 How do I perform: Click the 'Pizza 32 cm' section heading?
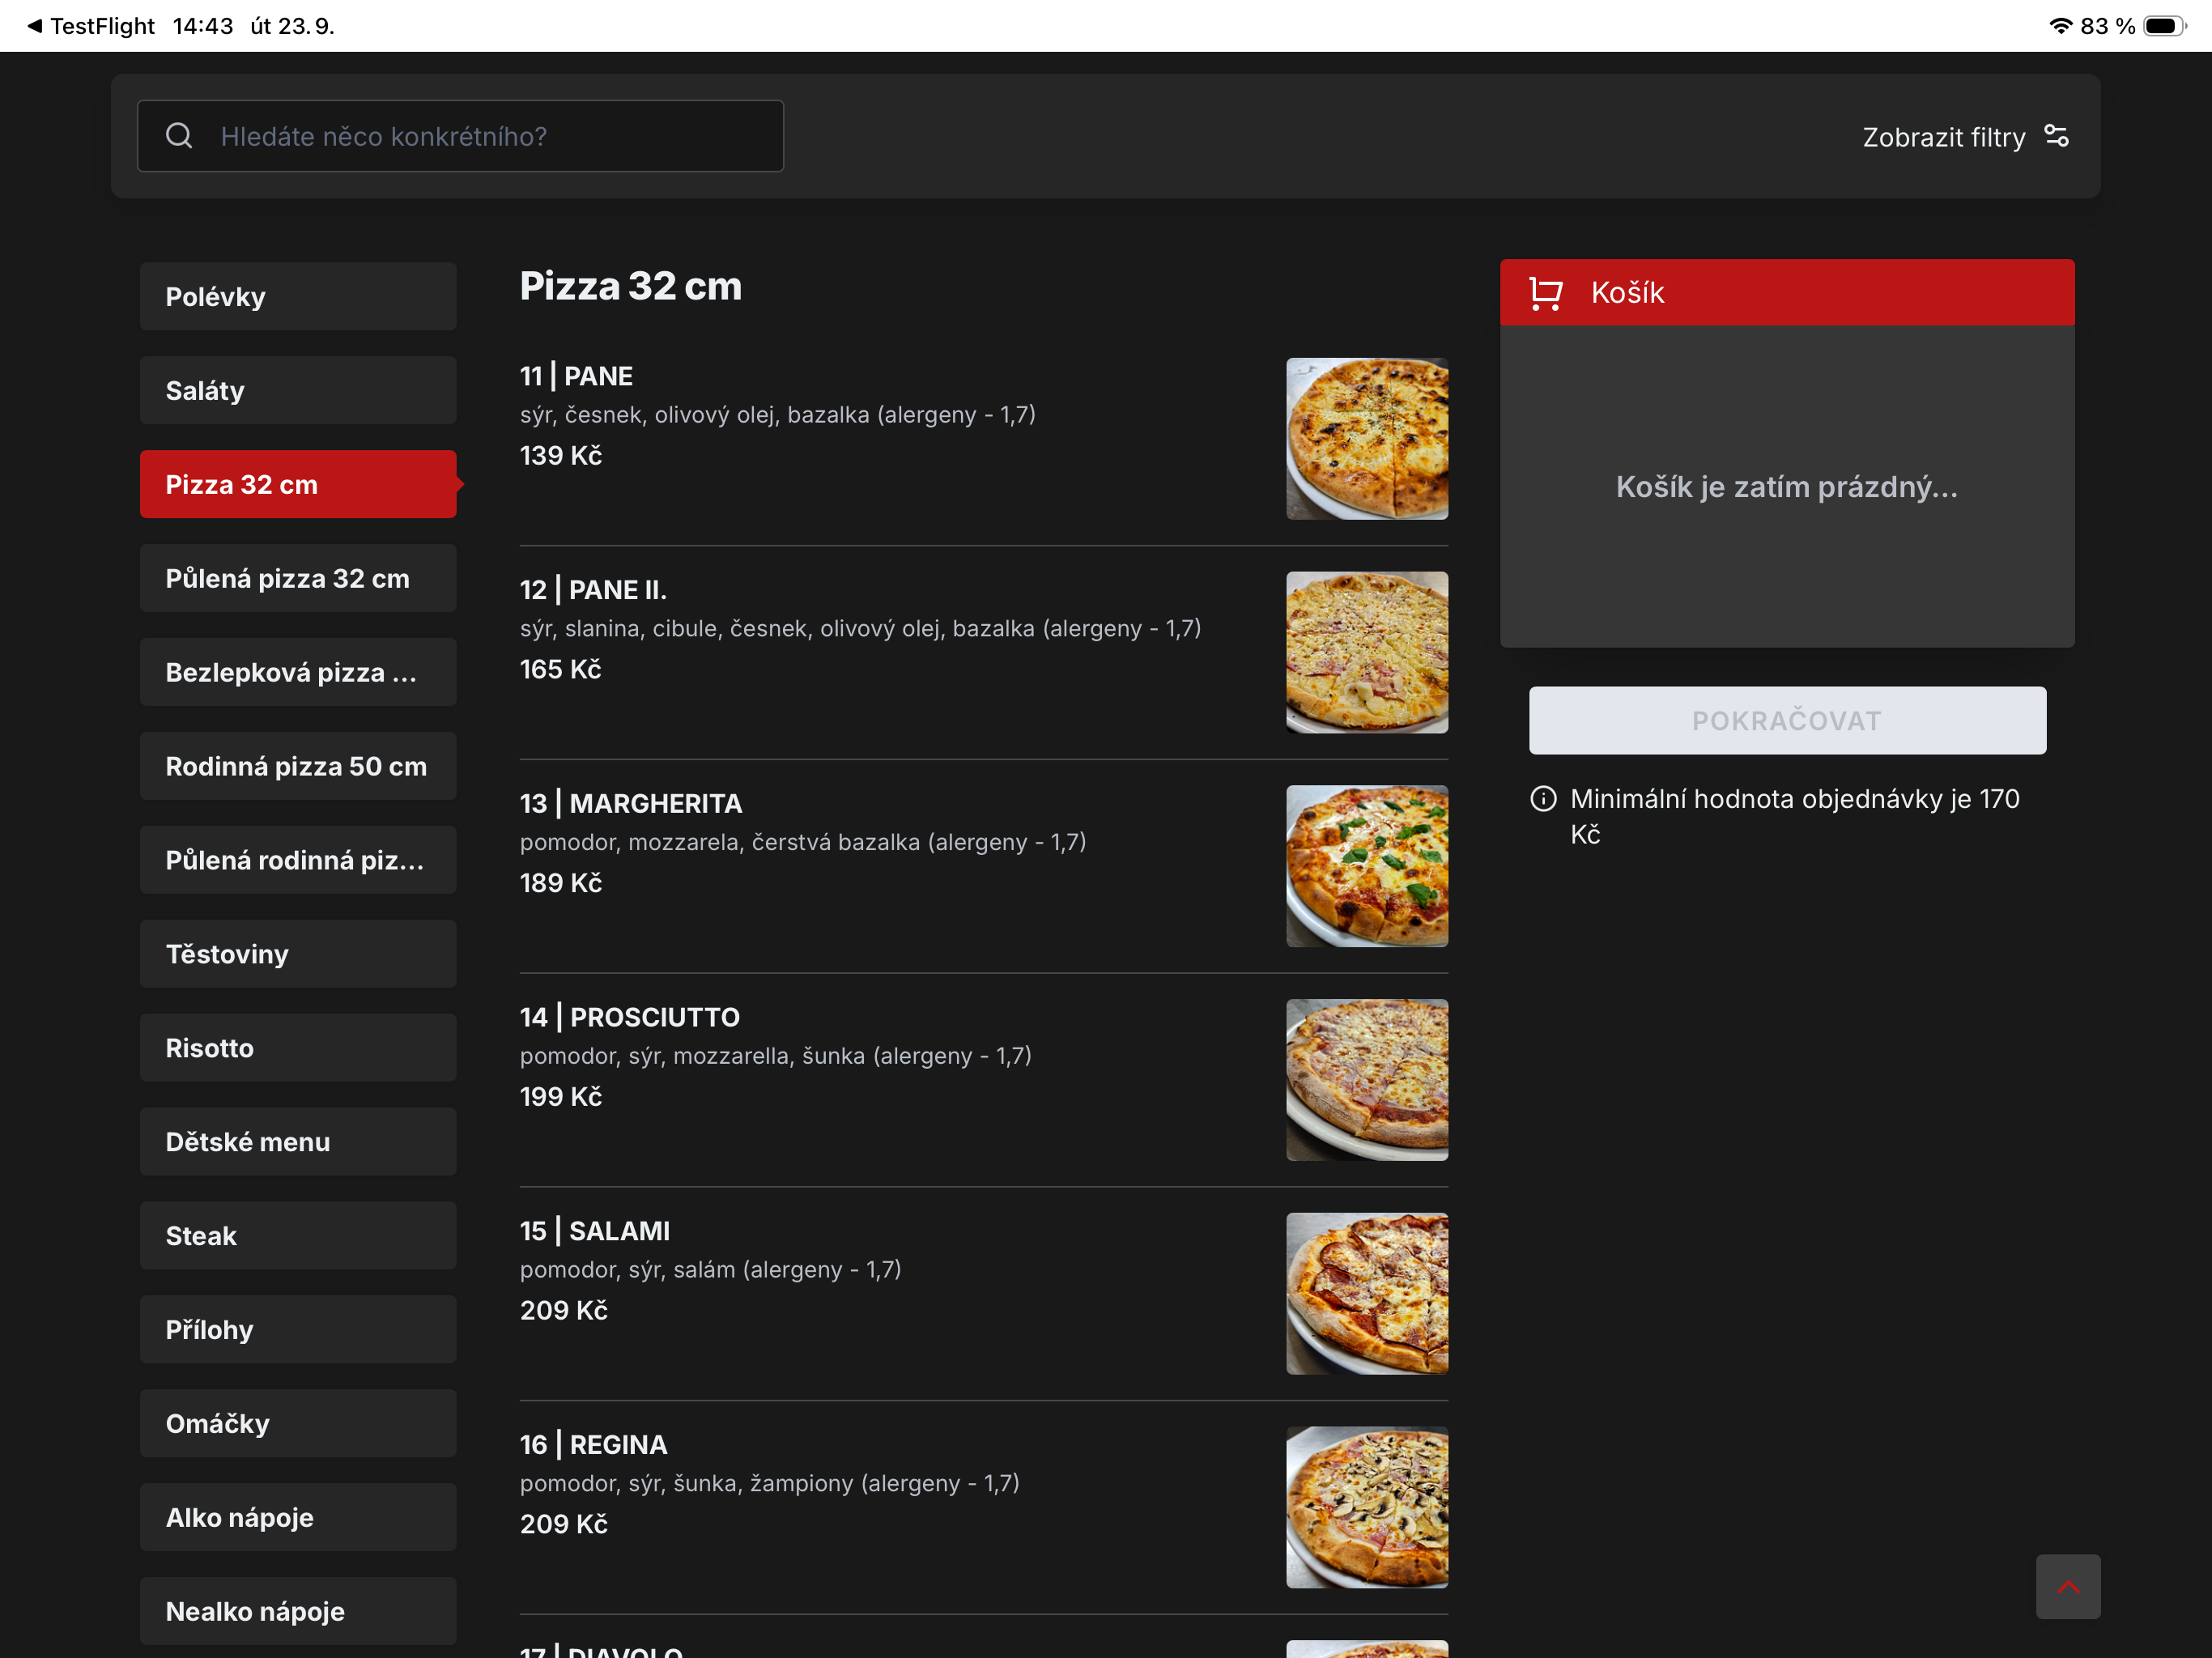[x=631, y=287]
